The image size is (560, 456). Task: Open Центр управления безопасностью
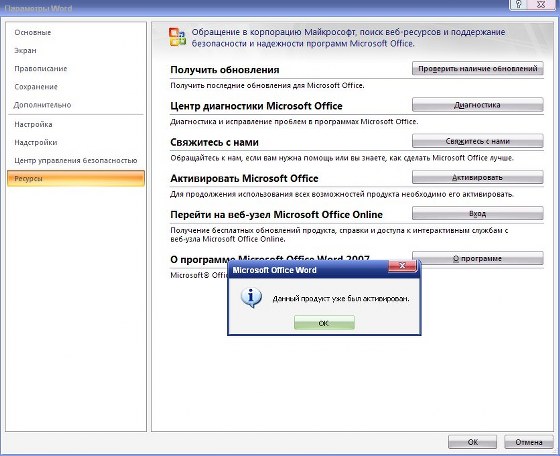pos(76,161)
